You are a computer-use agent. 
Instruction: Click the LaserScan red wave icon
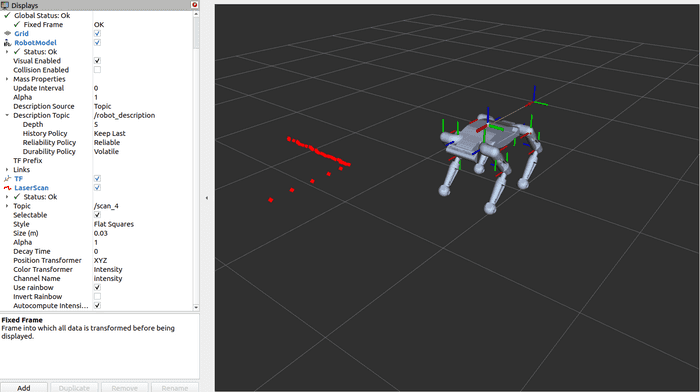point(7,188)
